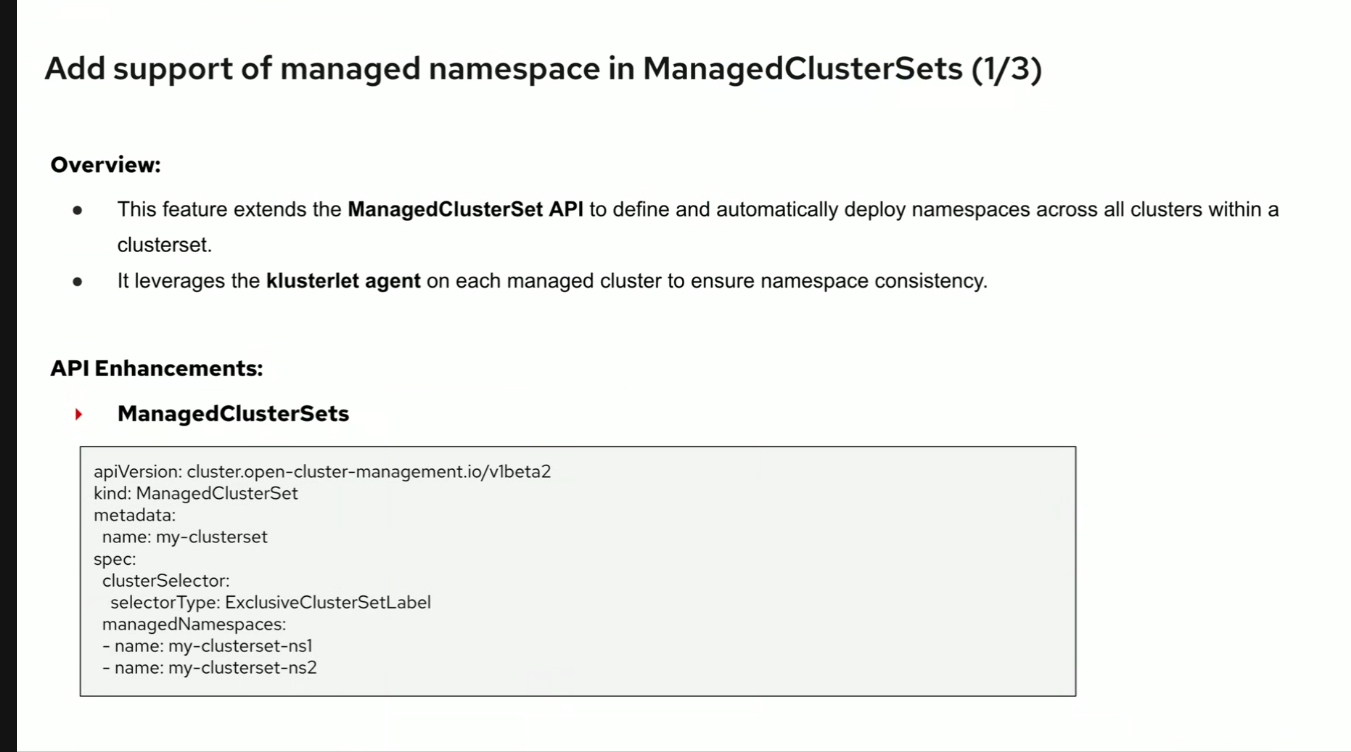Select the API Enhancements heading

click(x=156, y=368)
